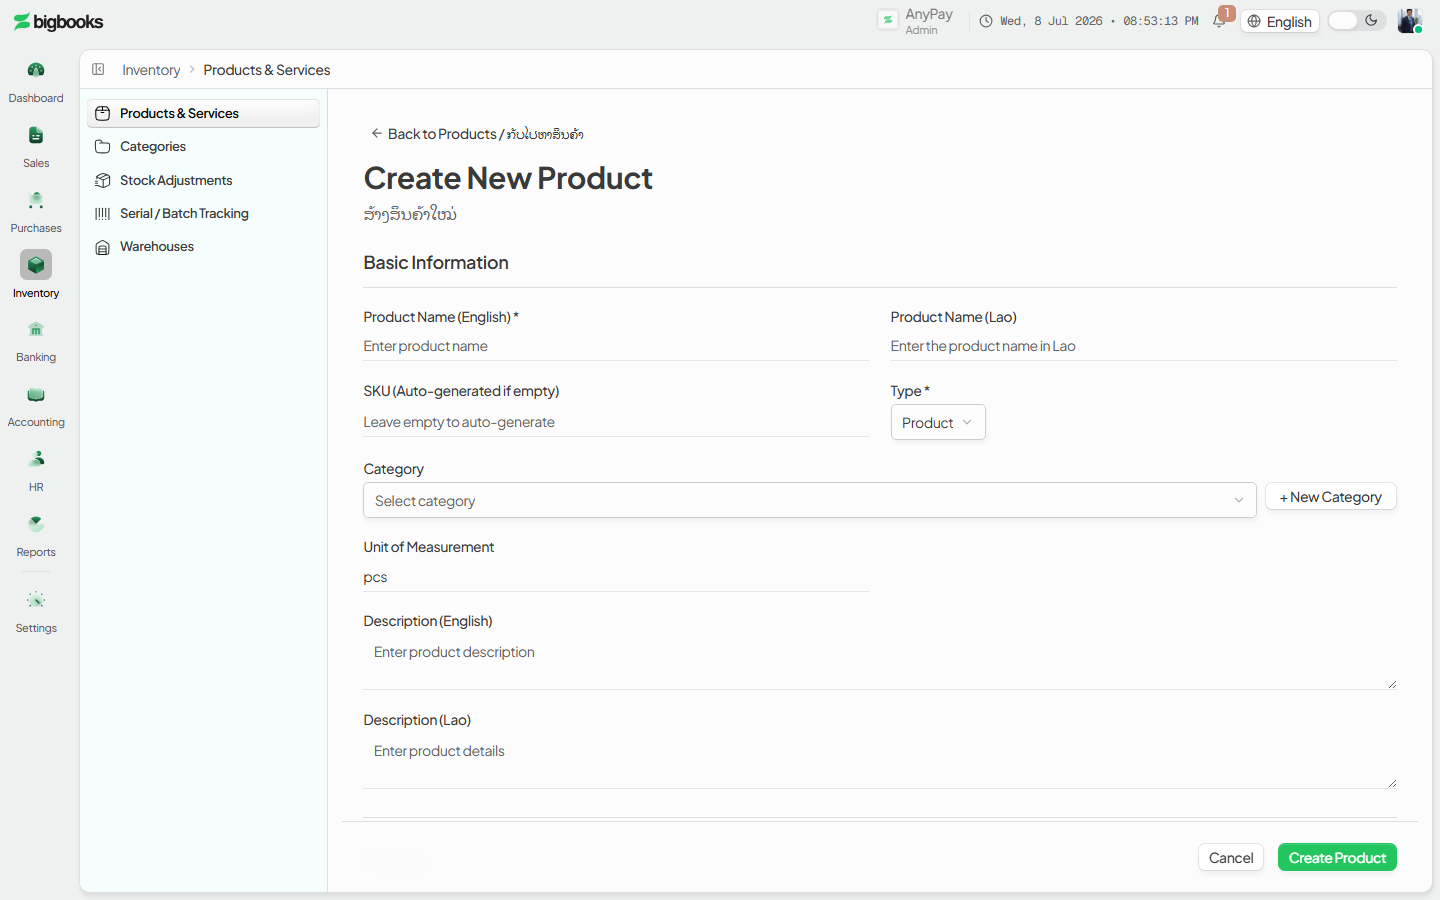
Task: Open the Type dropdown showing Product
Action: 938,422
